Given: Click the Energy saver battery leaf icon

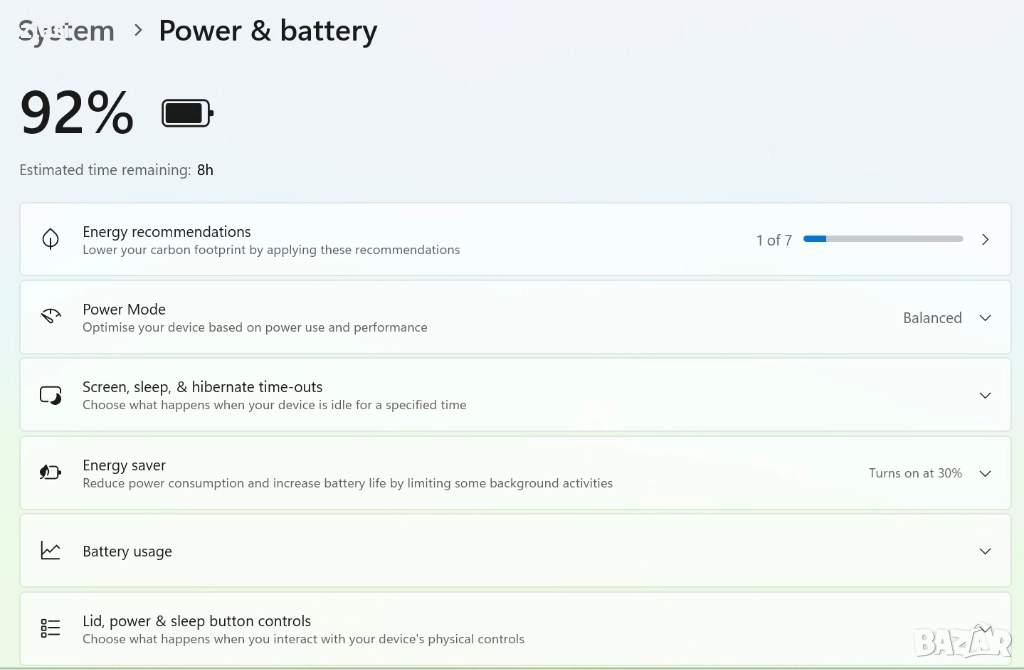Looking at the screenshot, I should pyautogui.click(x=50, y=473).
